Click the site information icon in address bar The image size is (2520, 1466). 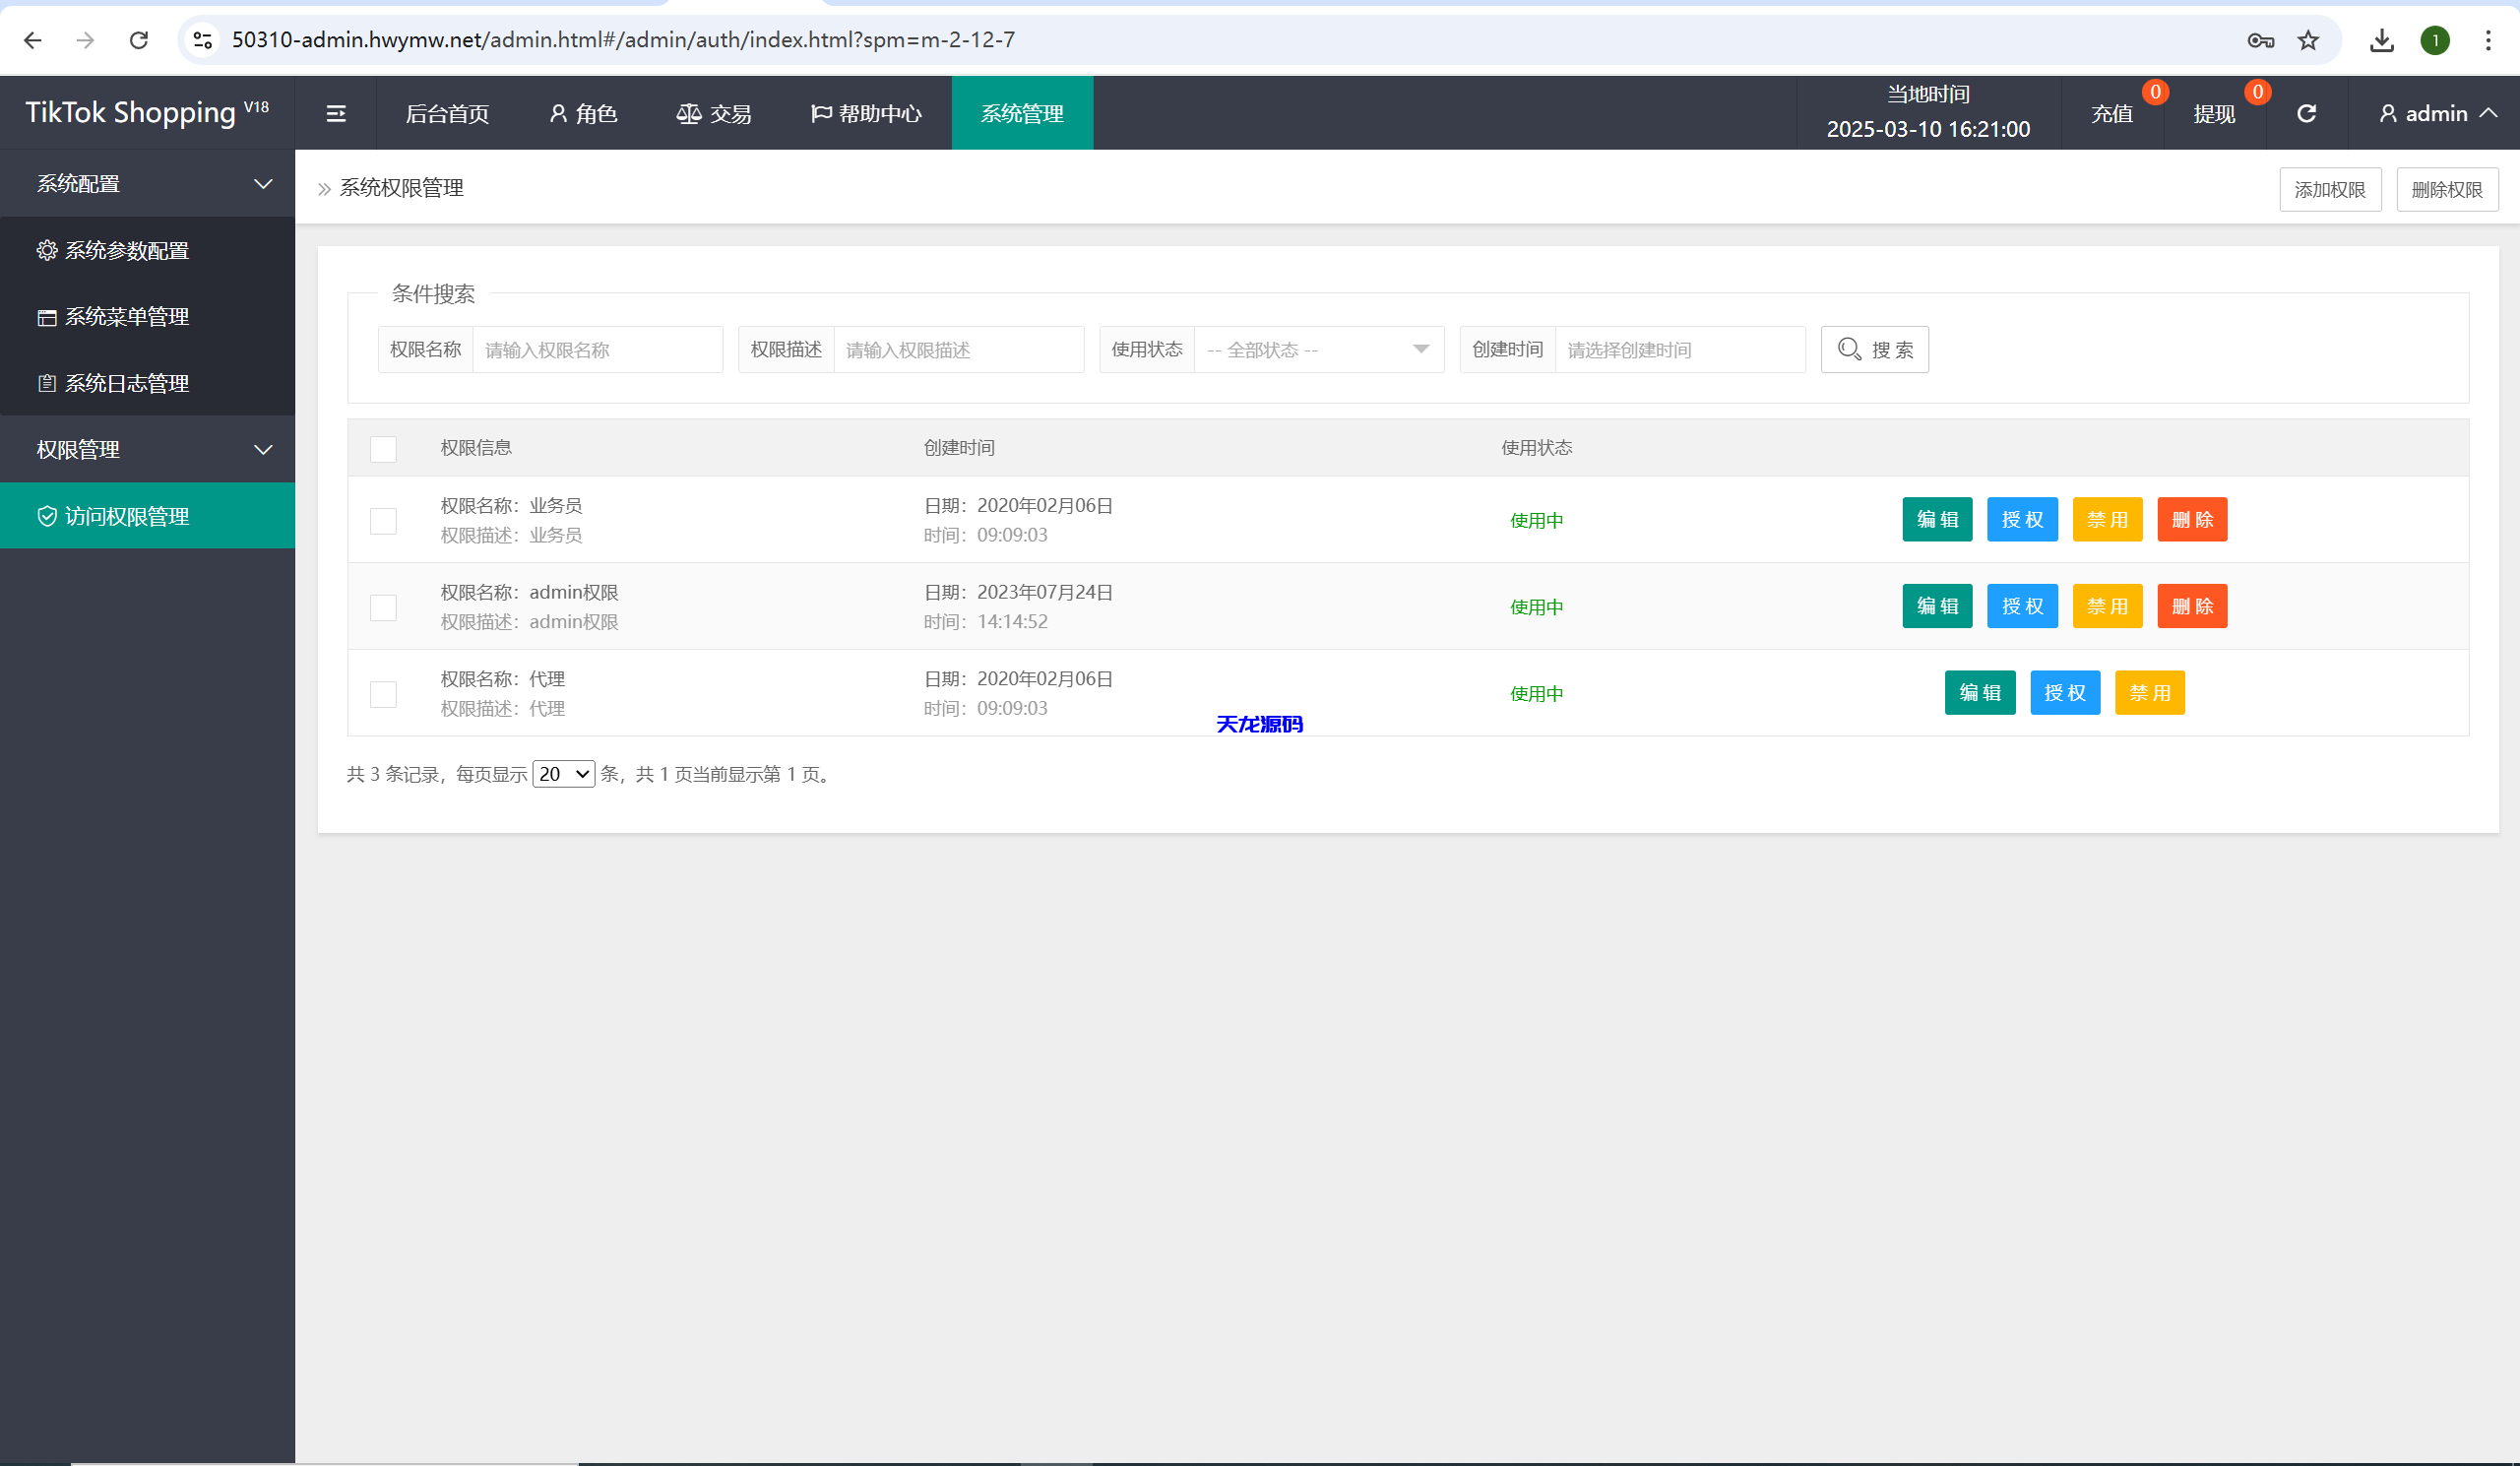203,40
